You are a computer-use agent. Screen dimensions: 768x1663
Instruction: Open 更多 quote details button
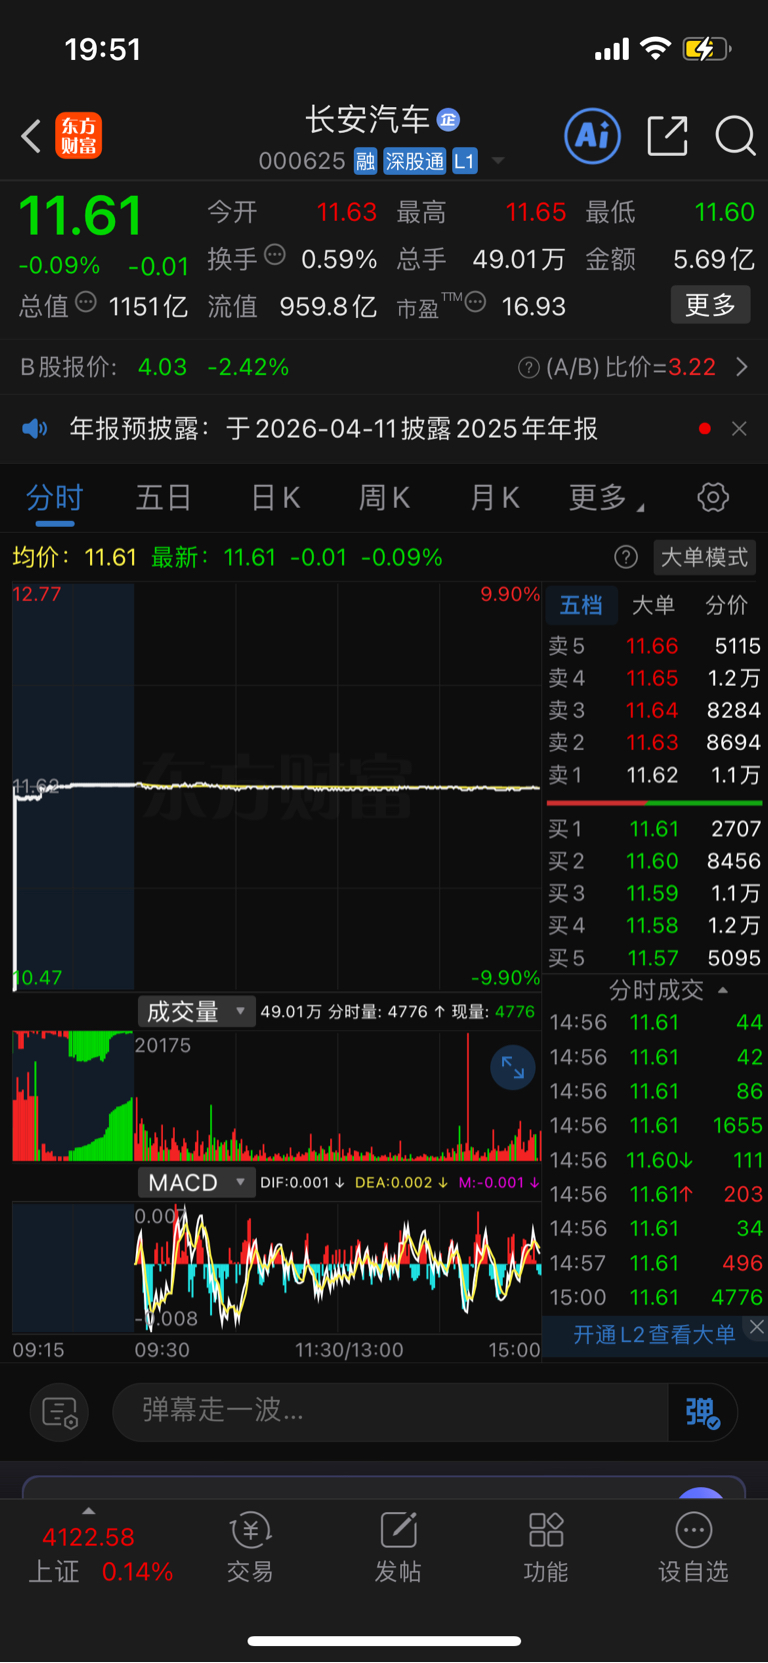(x=710, y=305)
